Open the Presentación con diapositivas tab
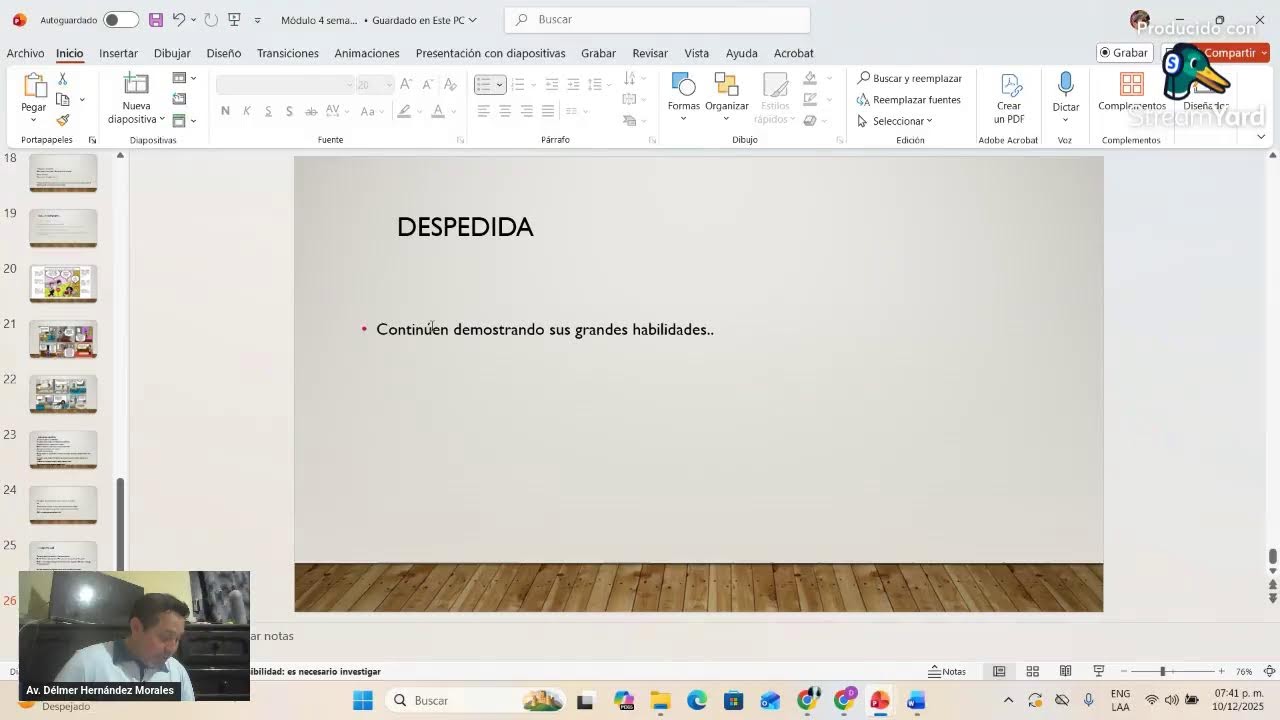 click(490, 53)
